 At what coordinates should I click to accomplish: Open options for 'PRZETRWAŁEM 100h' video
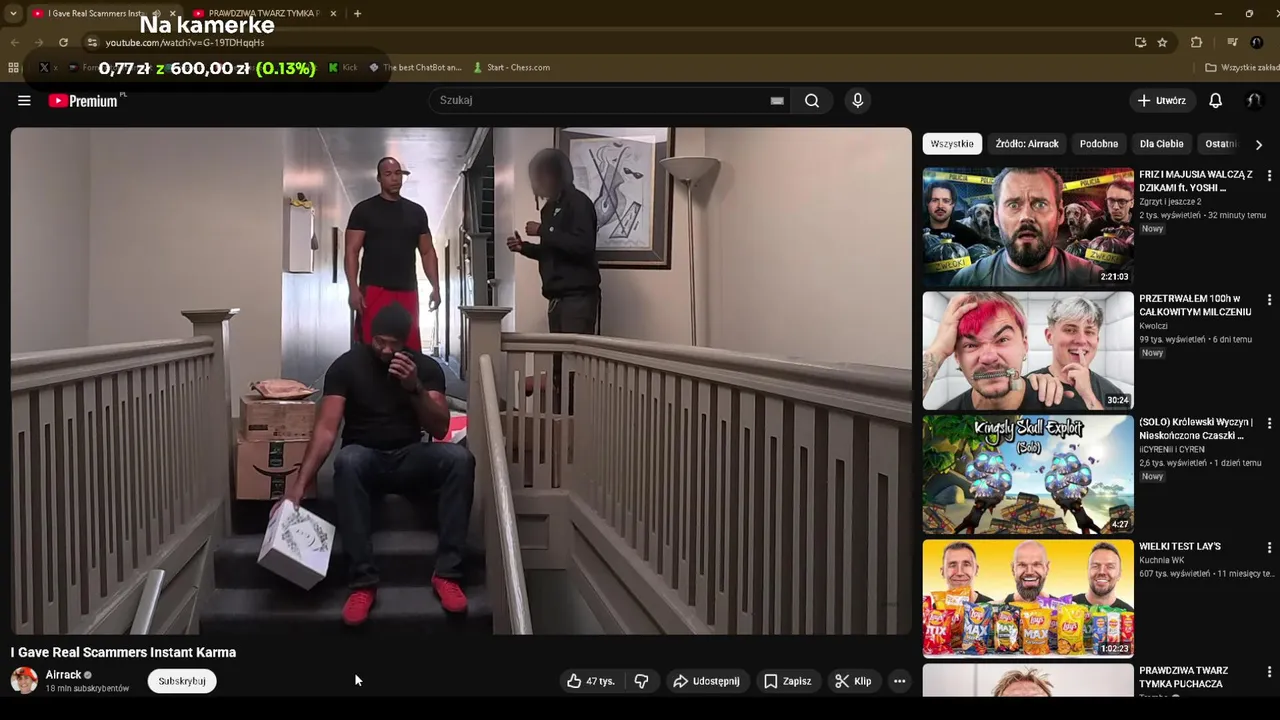1269,299
